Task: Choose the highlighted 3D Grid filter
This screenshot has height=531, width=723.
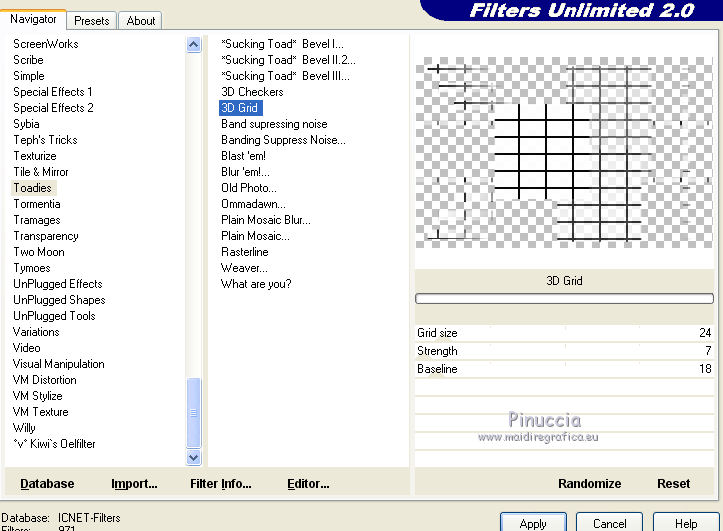Action: (x=240, y=108)
